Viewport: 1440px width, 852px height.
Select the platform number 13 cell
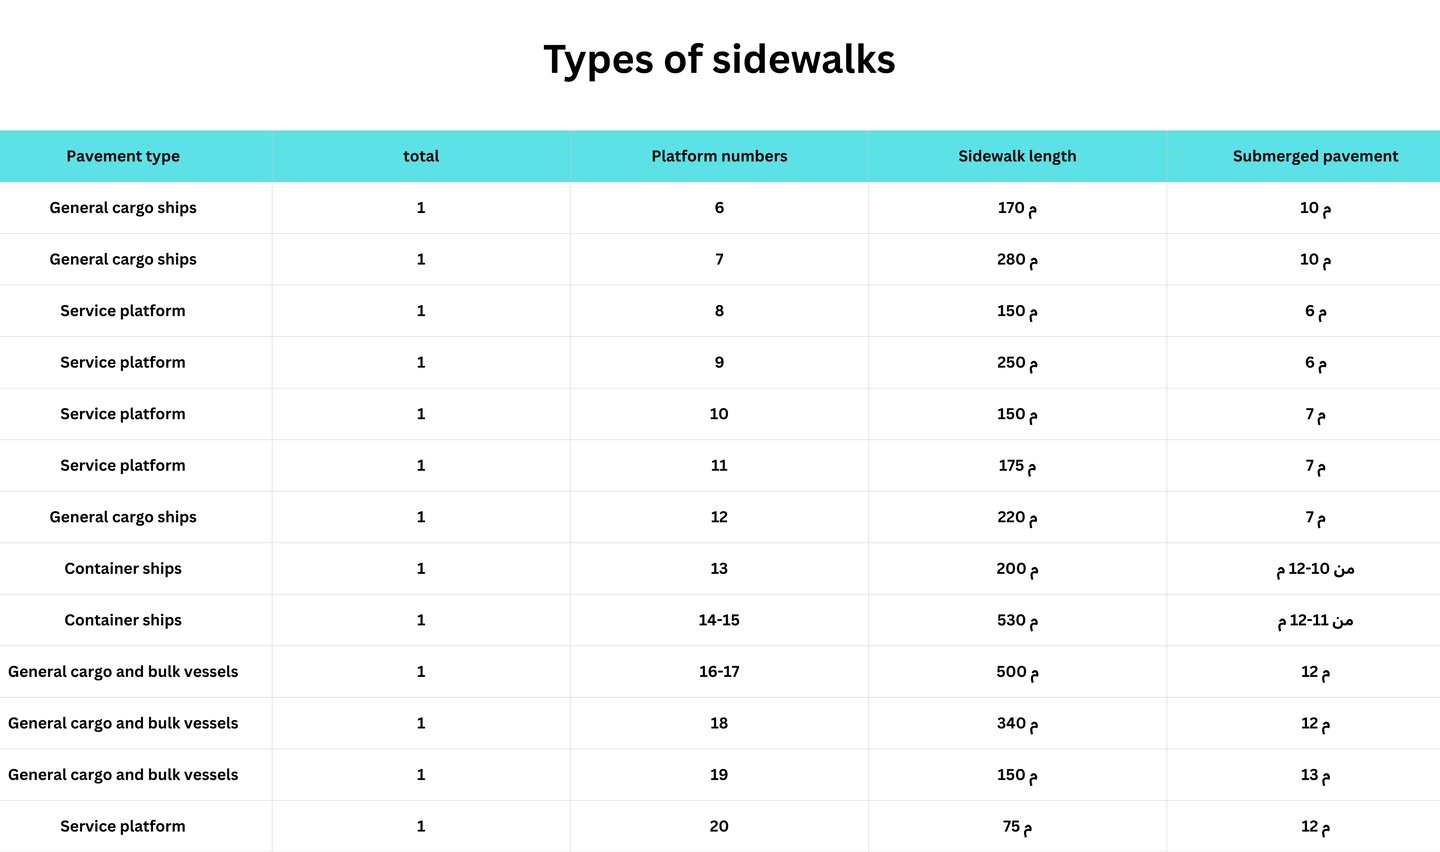pos(719,569)
